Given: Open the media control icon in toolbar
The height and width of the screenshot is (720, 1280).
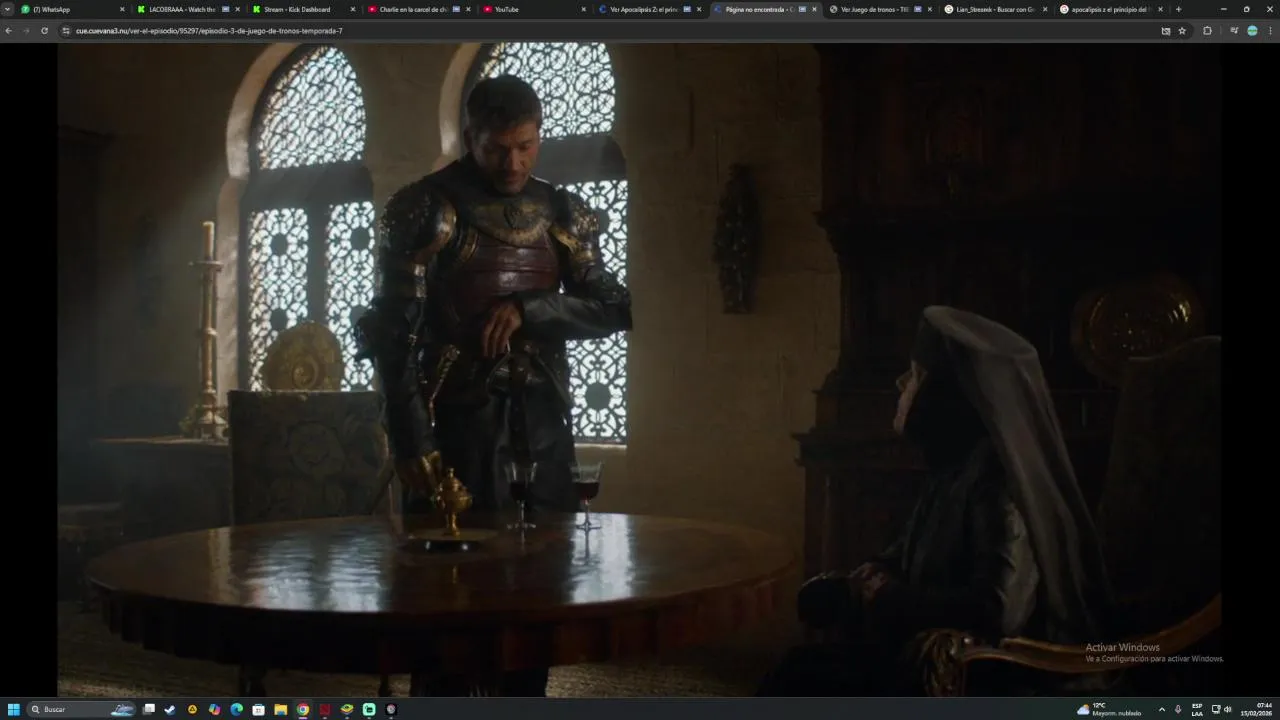Looking at the screenshot, I should (x=1234, y=31).
